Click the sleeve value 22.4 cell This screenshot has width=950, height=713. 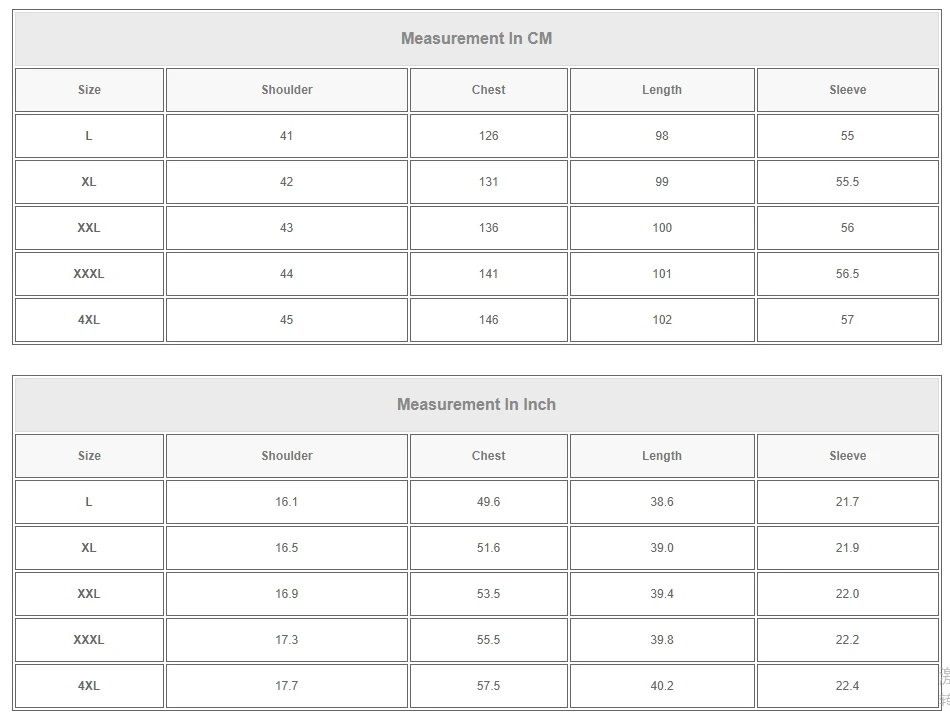tap(847, 686)
